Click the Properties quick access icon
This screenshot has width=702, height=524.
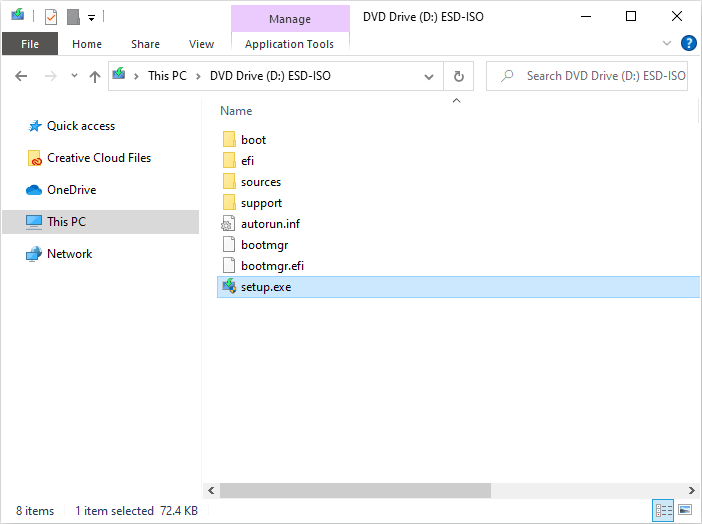coord(51,17)
